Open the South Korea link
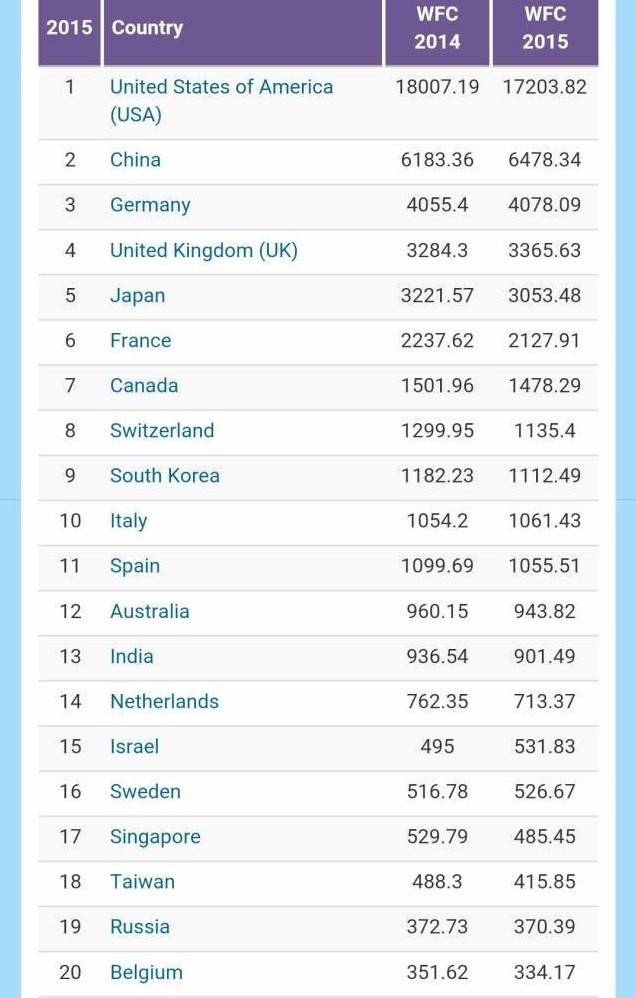The height and width of the screenshot is (998, 636). pyautogui.click(x=164, y=475)
